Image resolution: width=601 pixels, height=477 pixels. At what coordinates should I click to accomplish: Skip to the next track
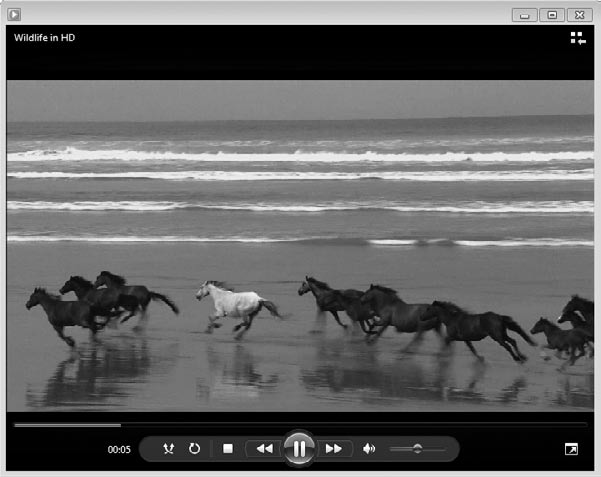(335, 449)
